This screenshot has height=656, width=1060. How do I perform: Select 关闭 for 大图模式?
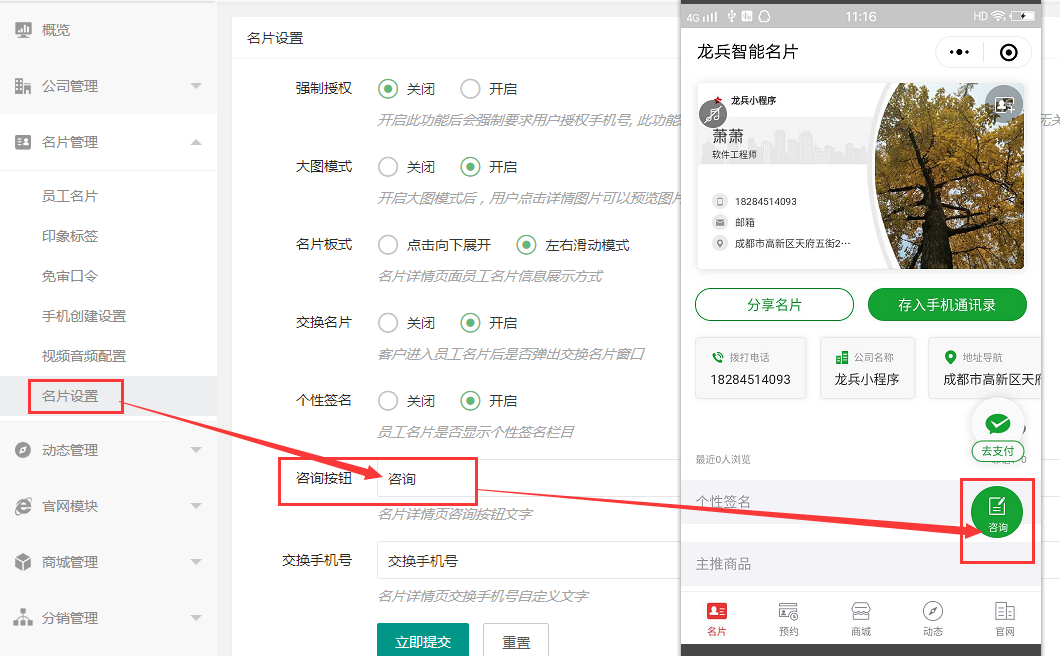tap(388, 167)
